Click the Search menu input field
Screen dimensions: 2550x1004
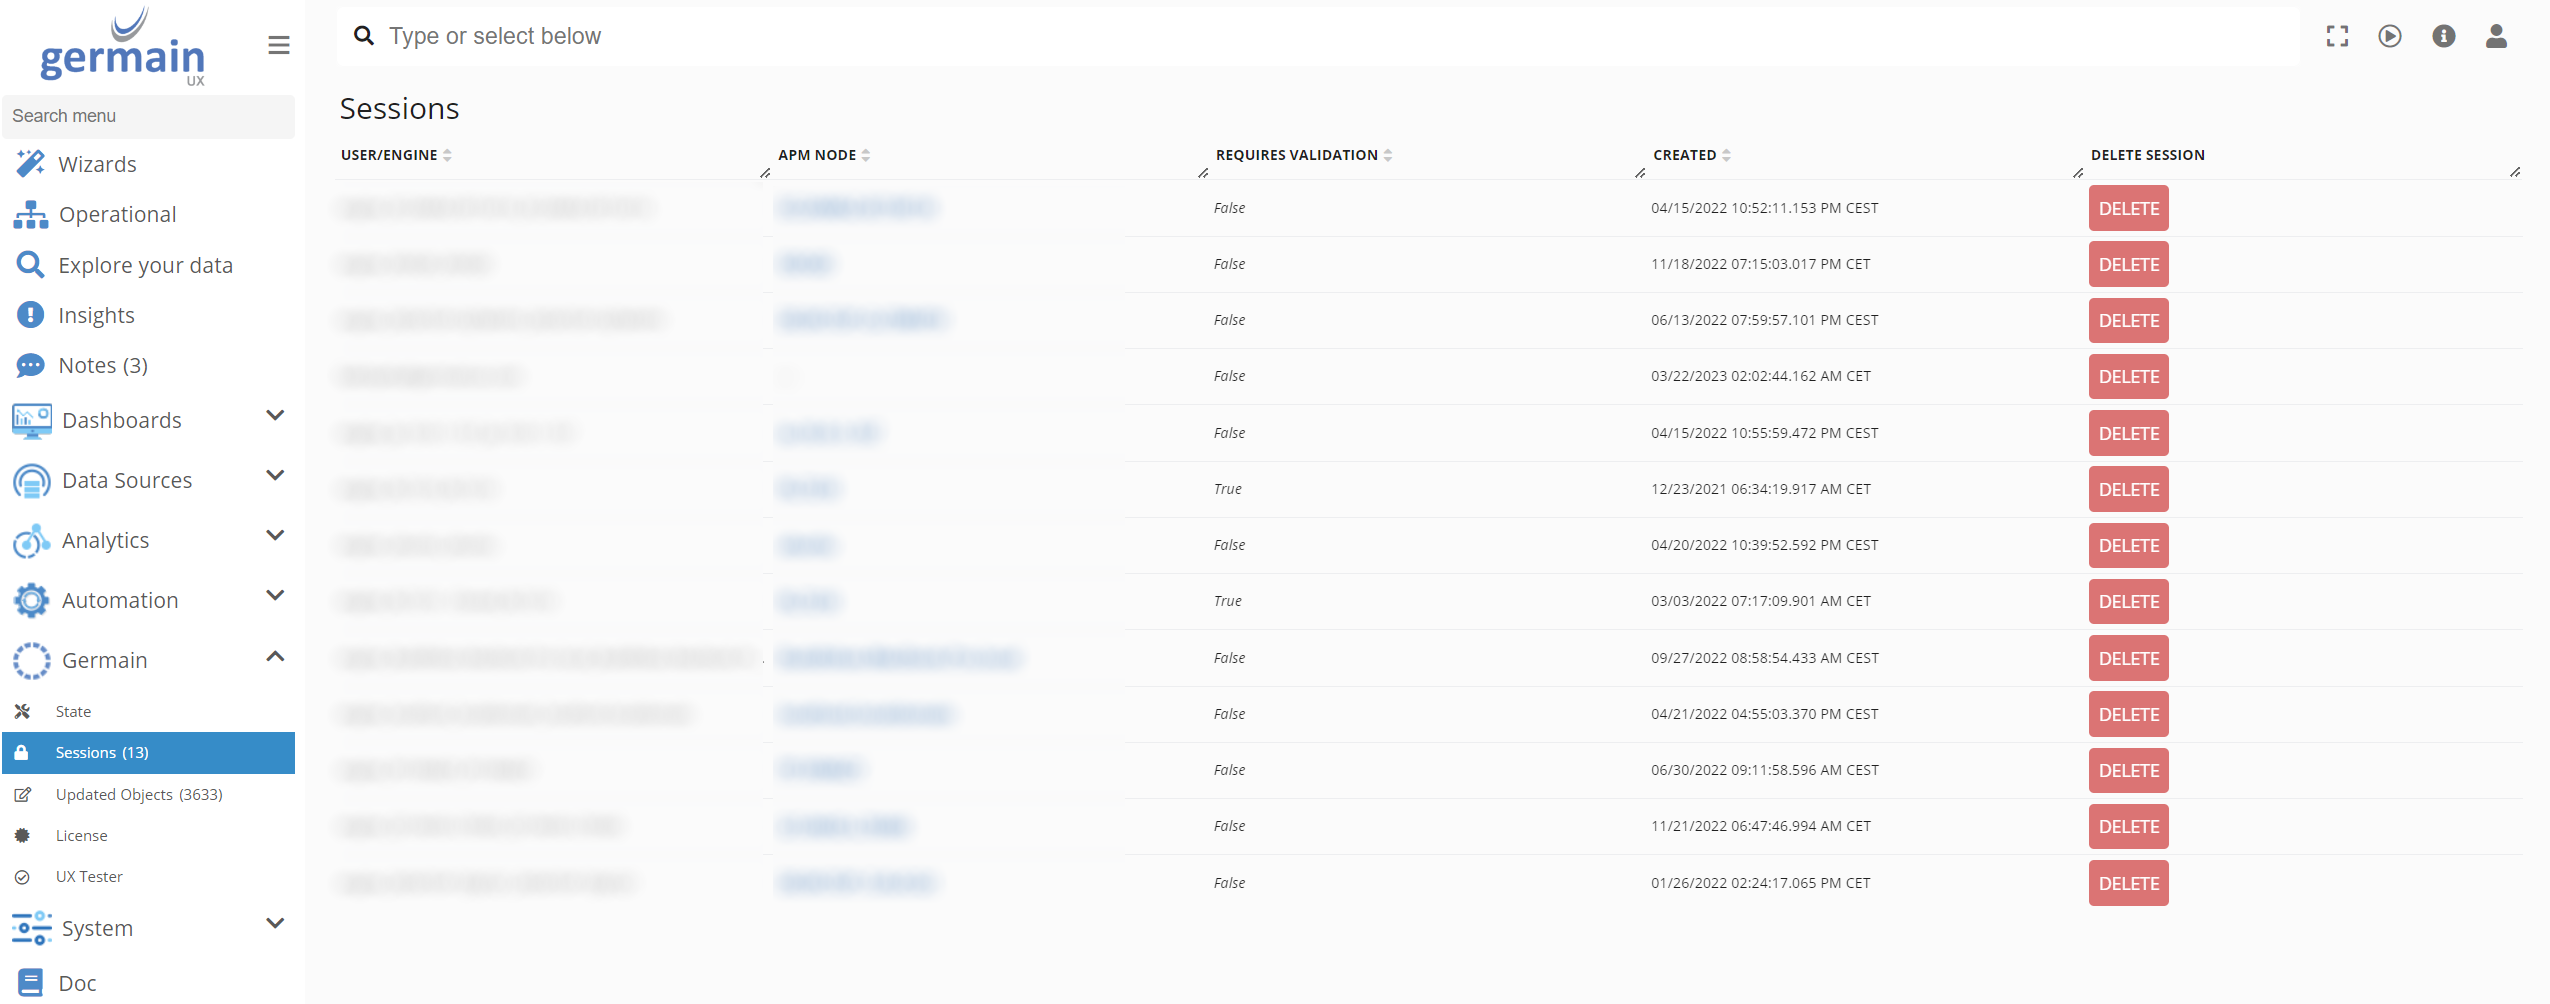(149, 116)
